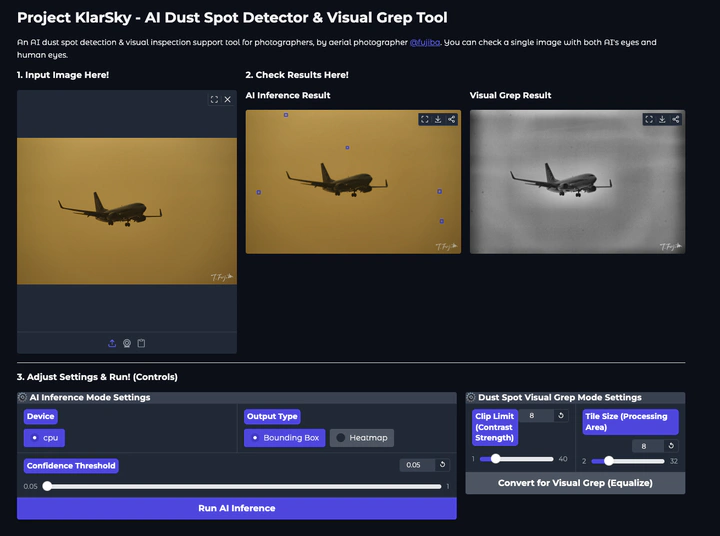This screenshot has height=536, width=720.
Task: Download the Visual Grep Result image
Action: 662,119
